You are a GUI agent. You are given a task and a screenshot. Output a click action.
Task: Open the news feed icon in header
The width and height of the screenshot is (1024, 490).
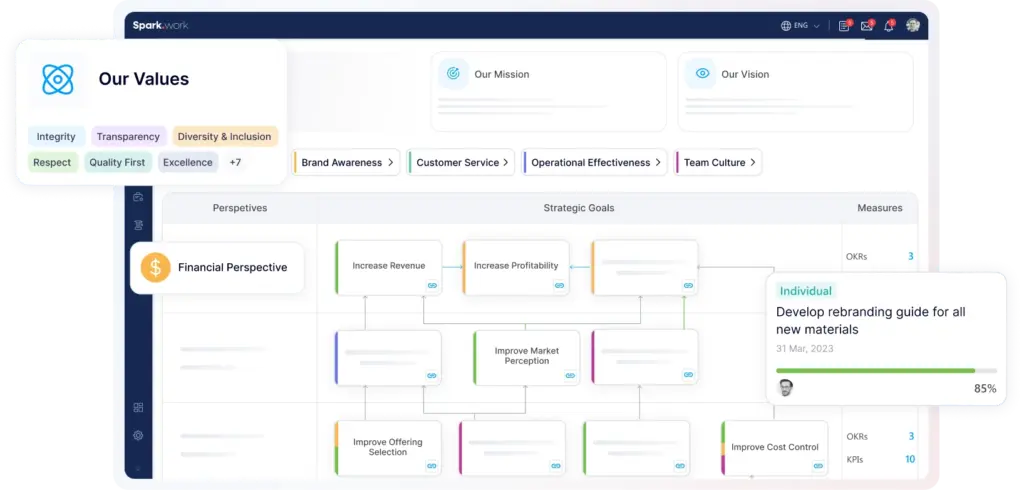(x=844, y=26)
